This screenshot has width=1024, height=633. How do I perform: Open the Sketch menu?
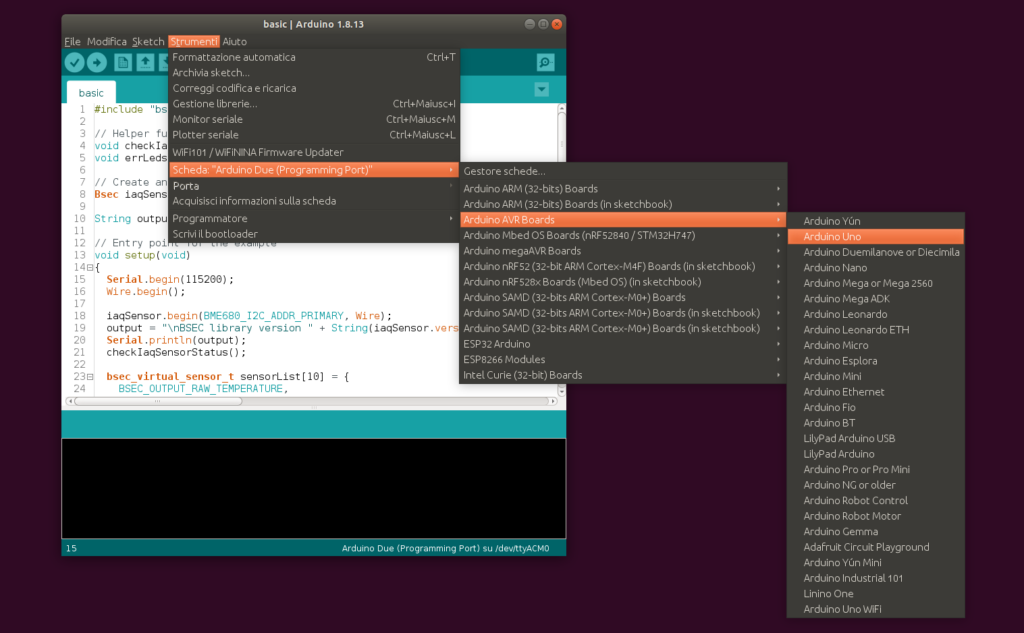pyautogui.click(x=148, y=41)
